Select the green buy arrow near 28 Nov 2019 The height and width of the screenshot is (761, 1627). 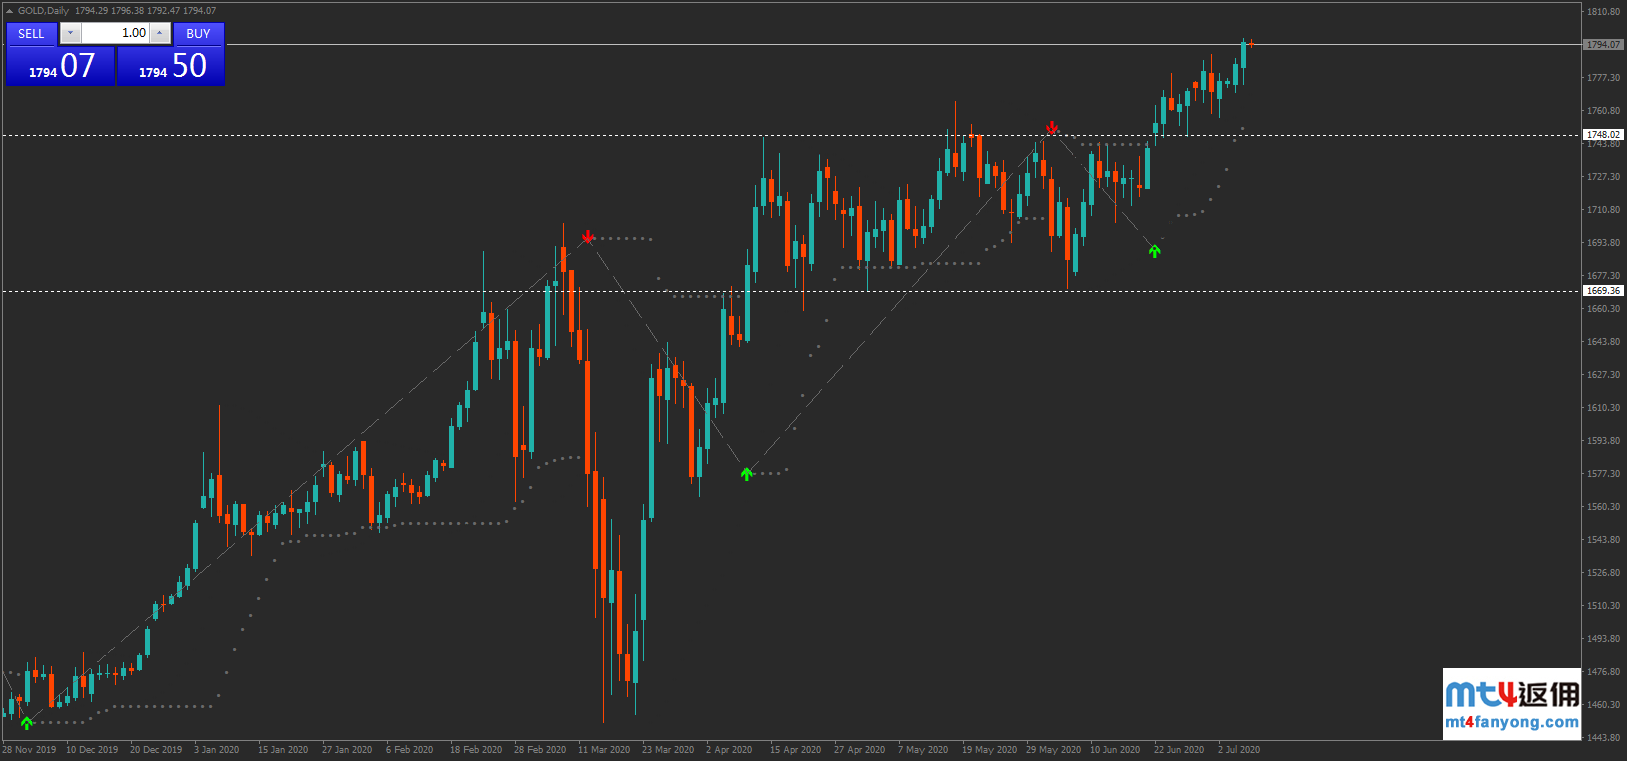[26, 722]
